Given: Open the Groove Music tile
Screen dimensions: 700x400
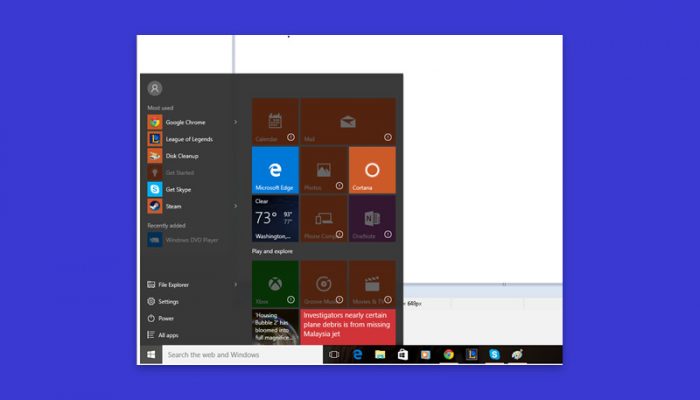Looking at the screenshot, I should pyautogui.click(x=324, y=284).
